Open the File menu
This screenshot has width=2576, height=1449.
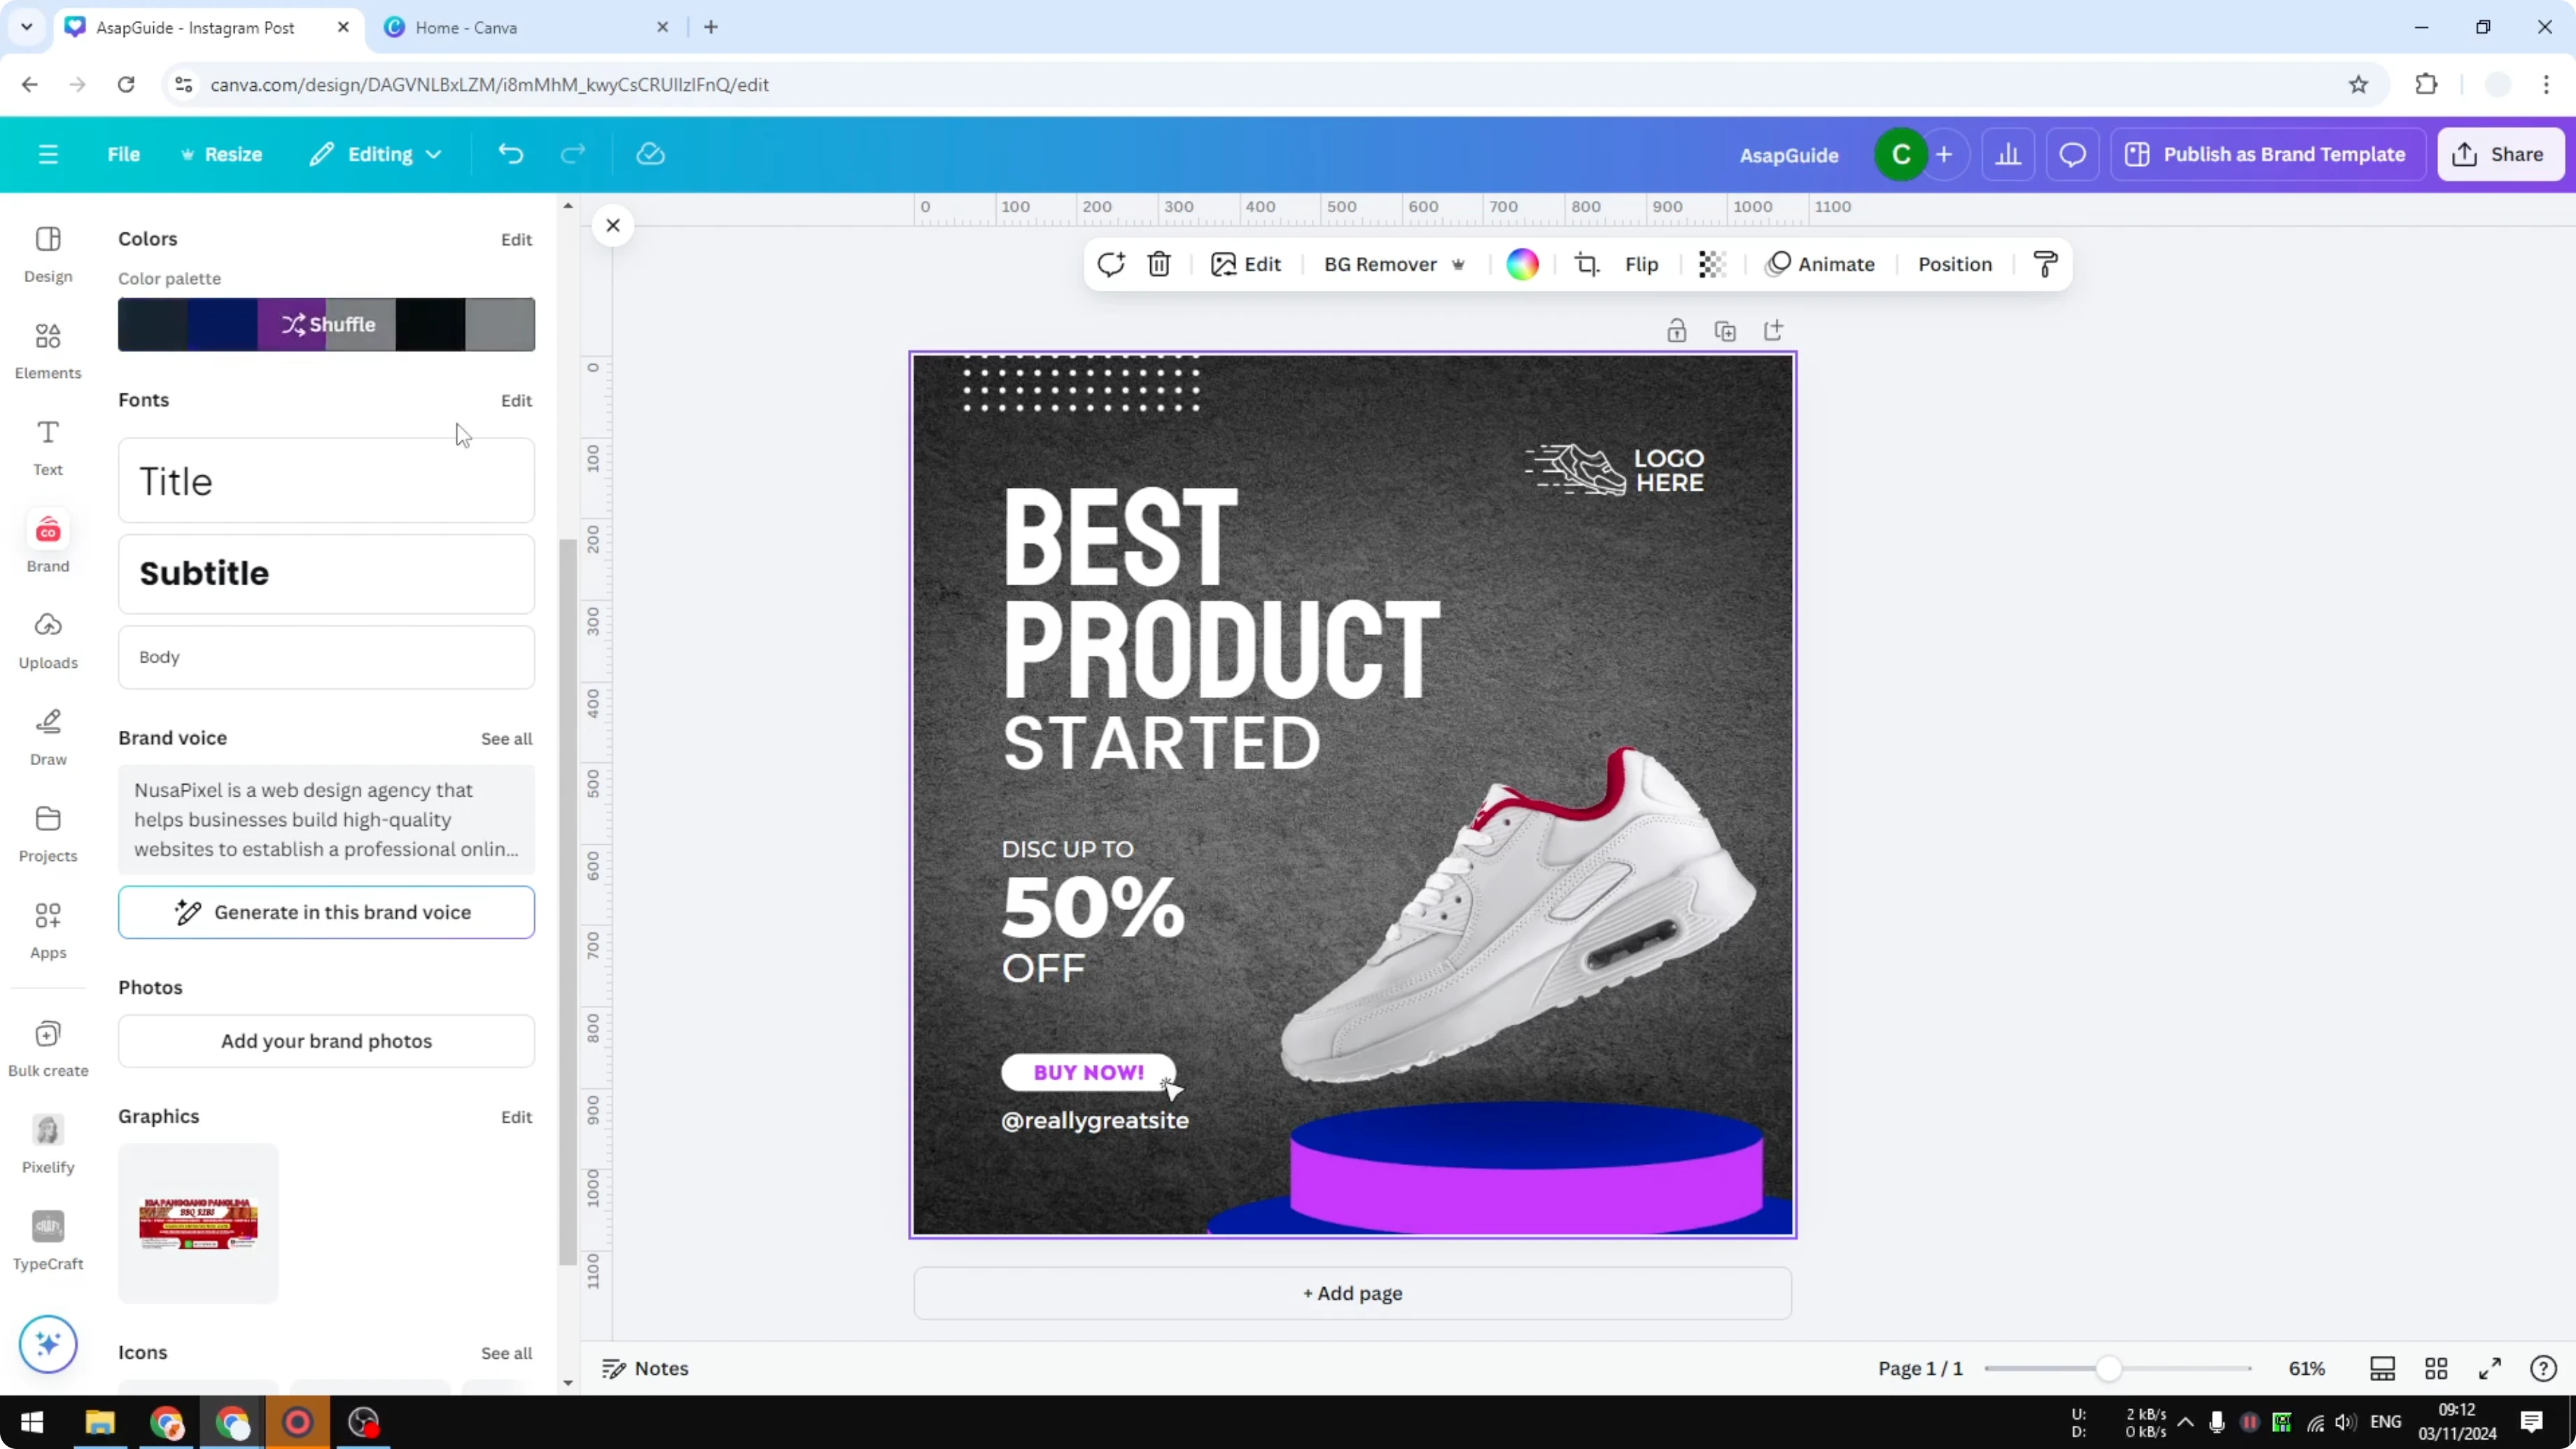tap(124, 154)
